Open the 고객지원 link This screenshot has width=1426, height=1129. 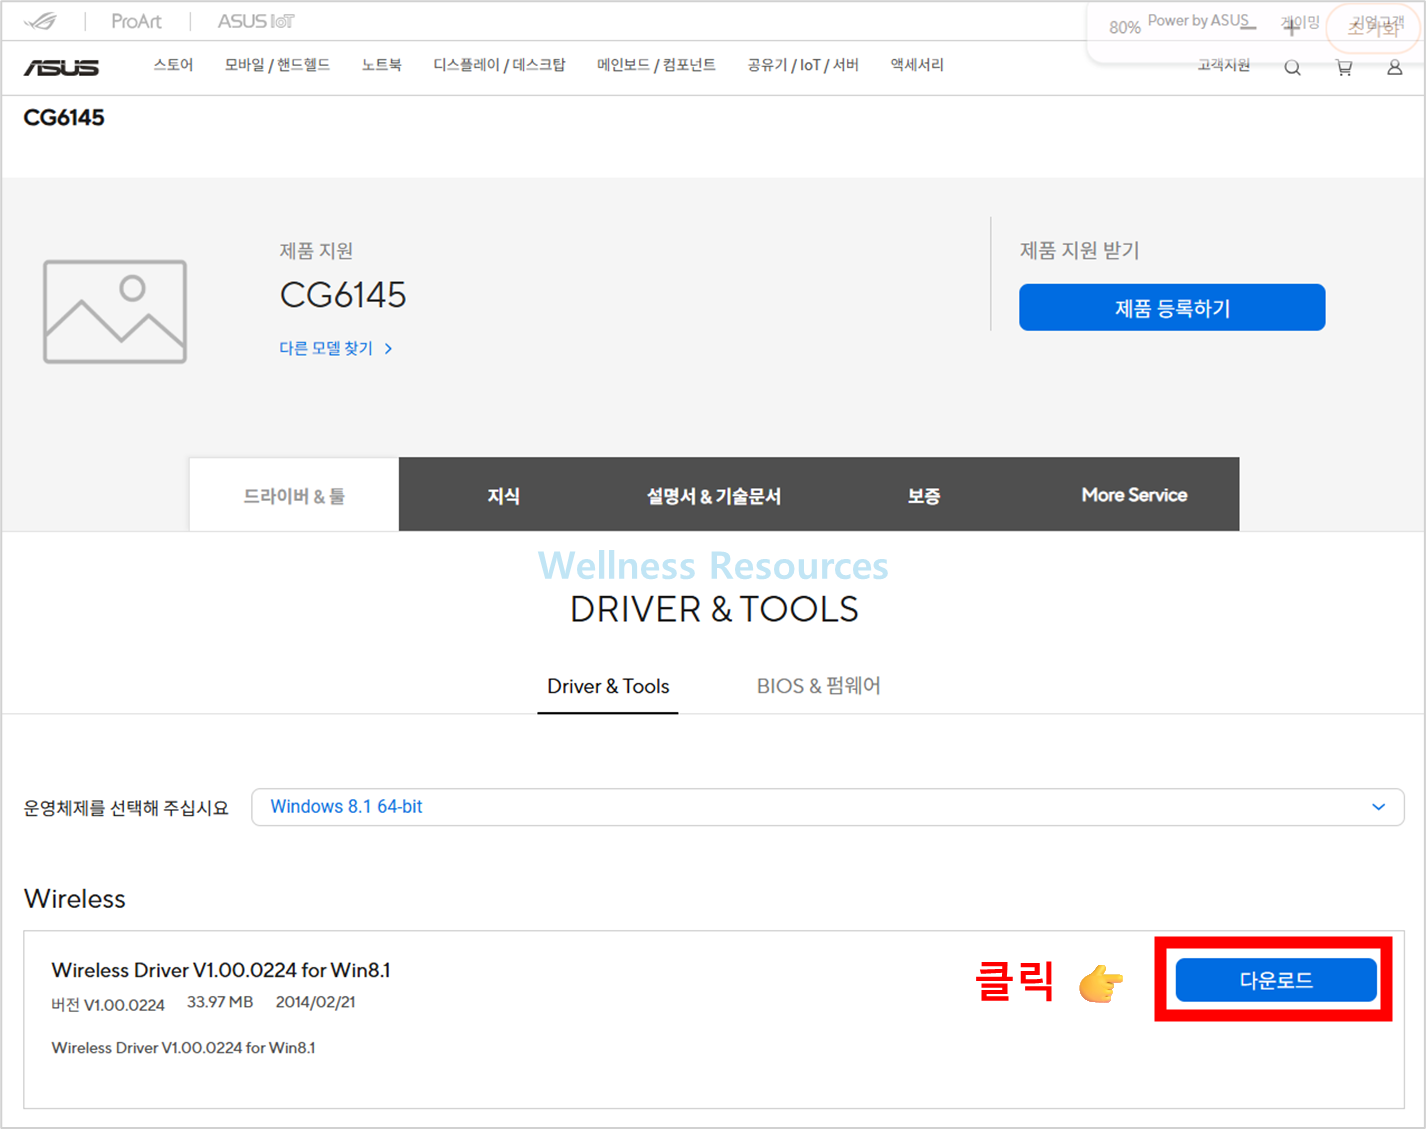tap(1224, 65)
